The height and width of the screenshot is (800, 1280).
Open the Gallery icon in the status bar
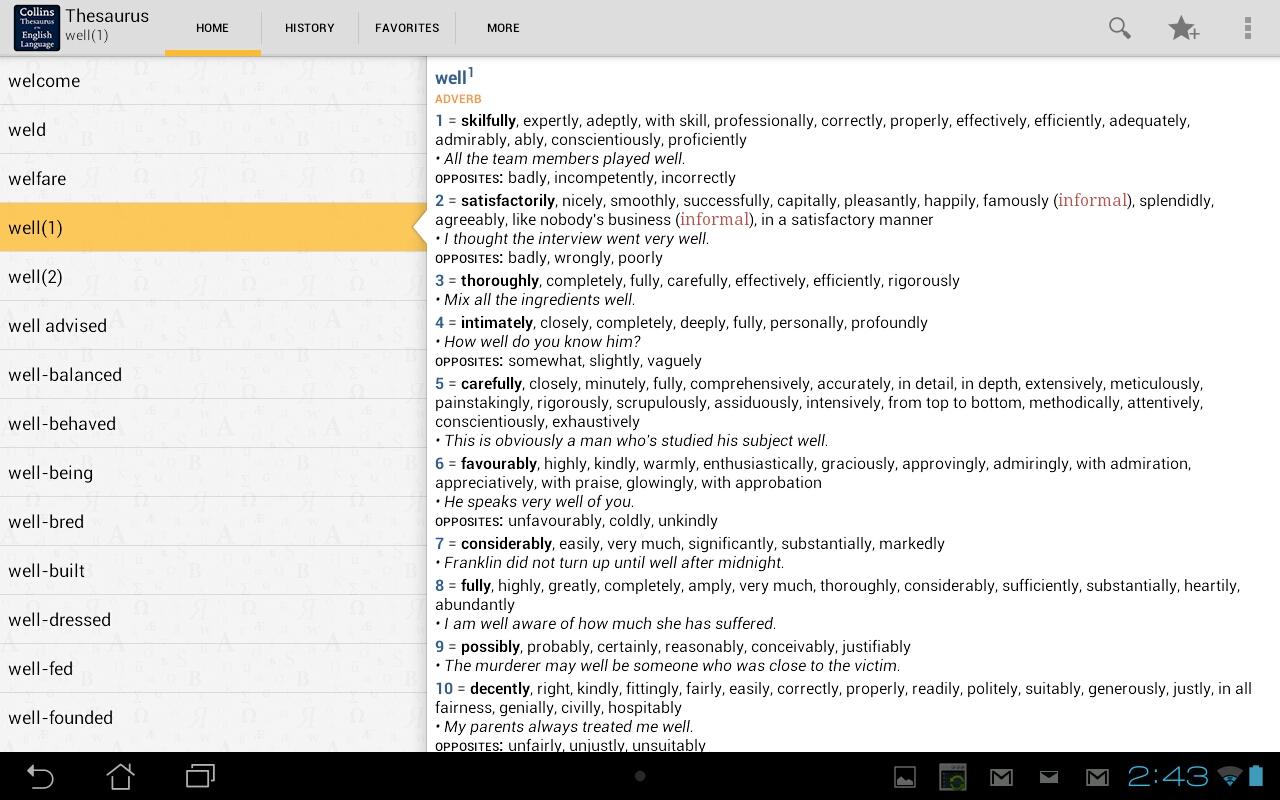click(x=904, y=776)
